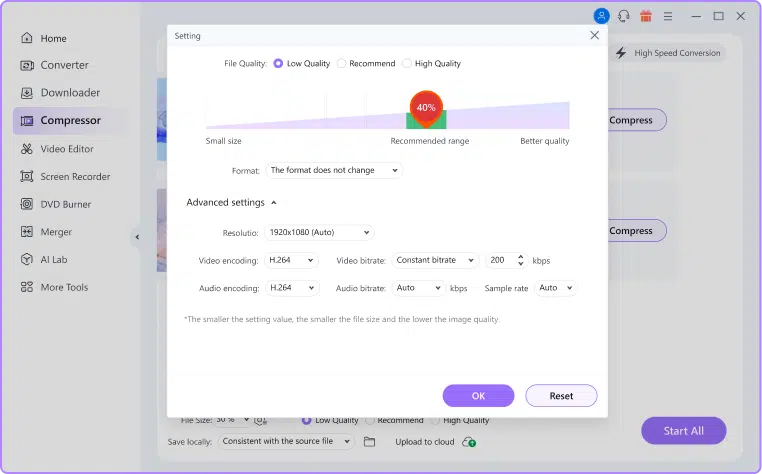This screenshot has width=762, height=474.
Task: Click the user account avatar icon
Action: coord(601,16)
